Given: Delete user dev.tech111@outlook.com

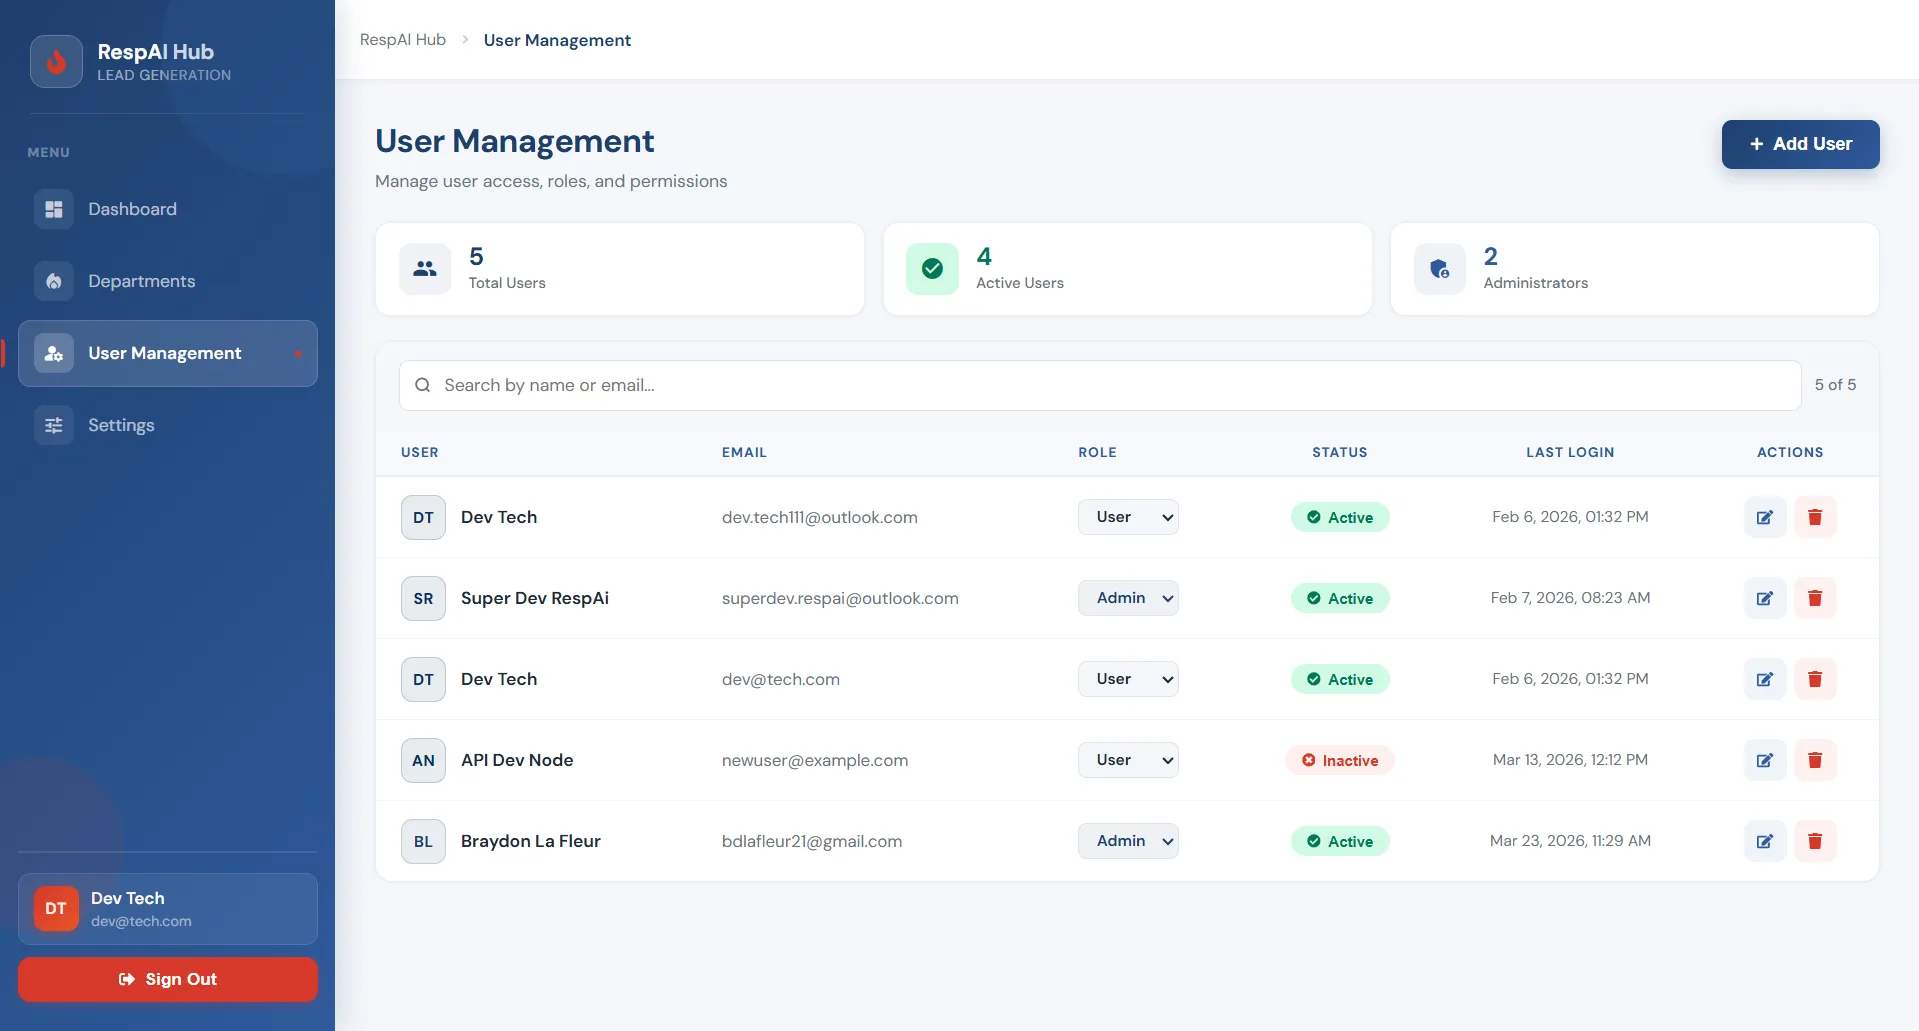Looking at the screenshot, I should click(1815, 517).
